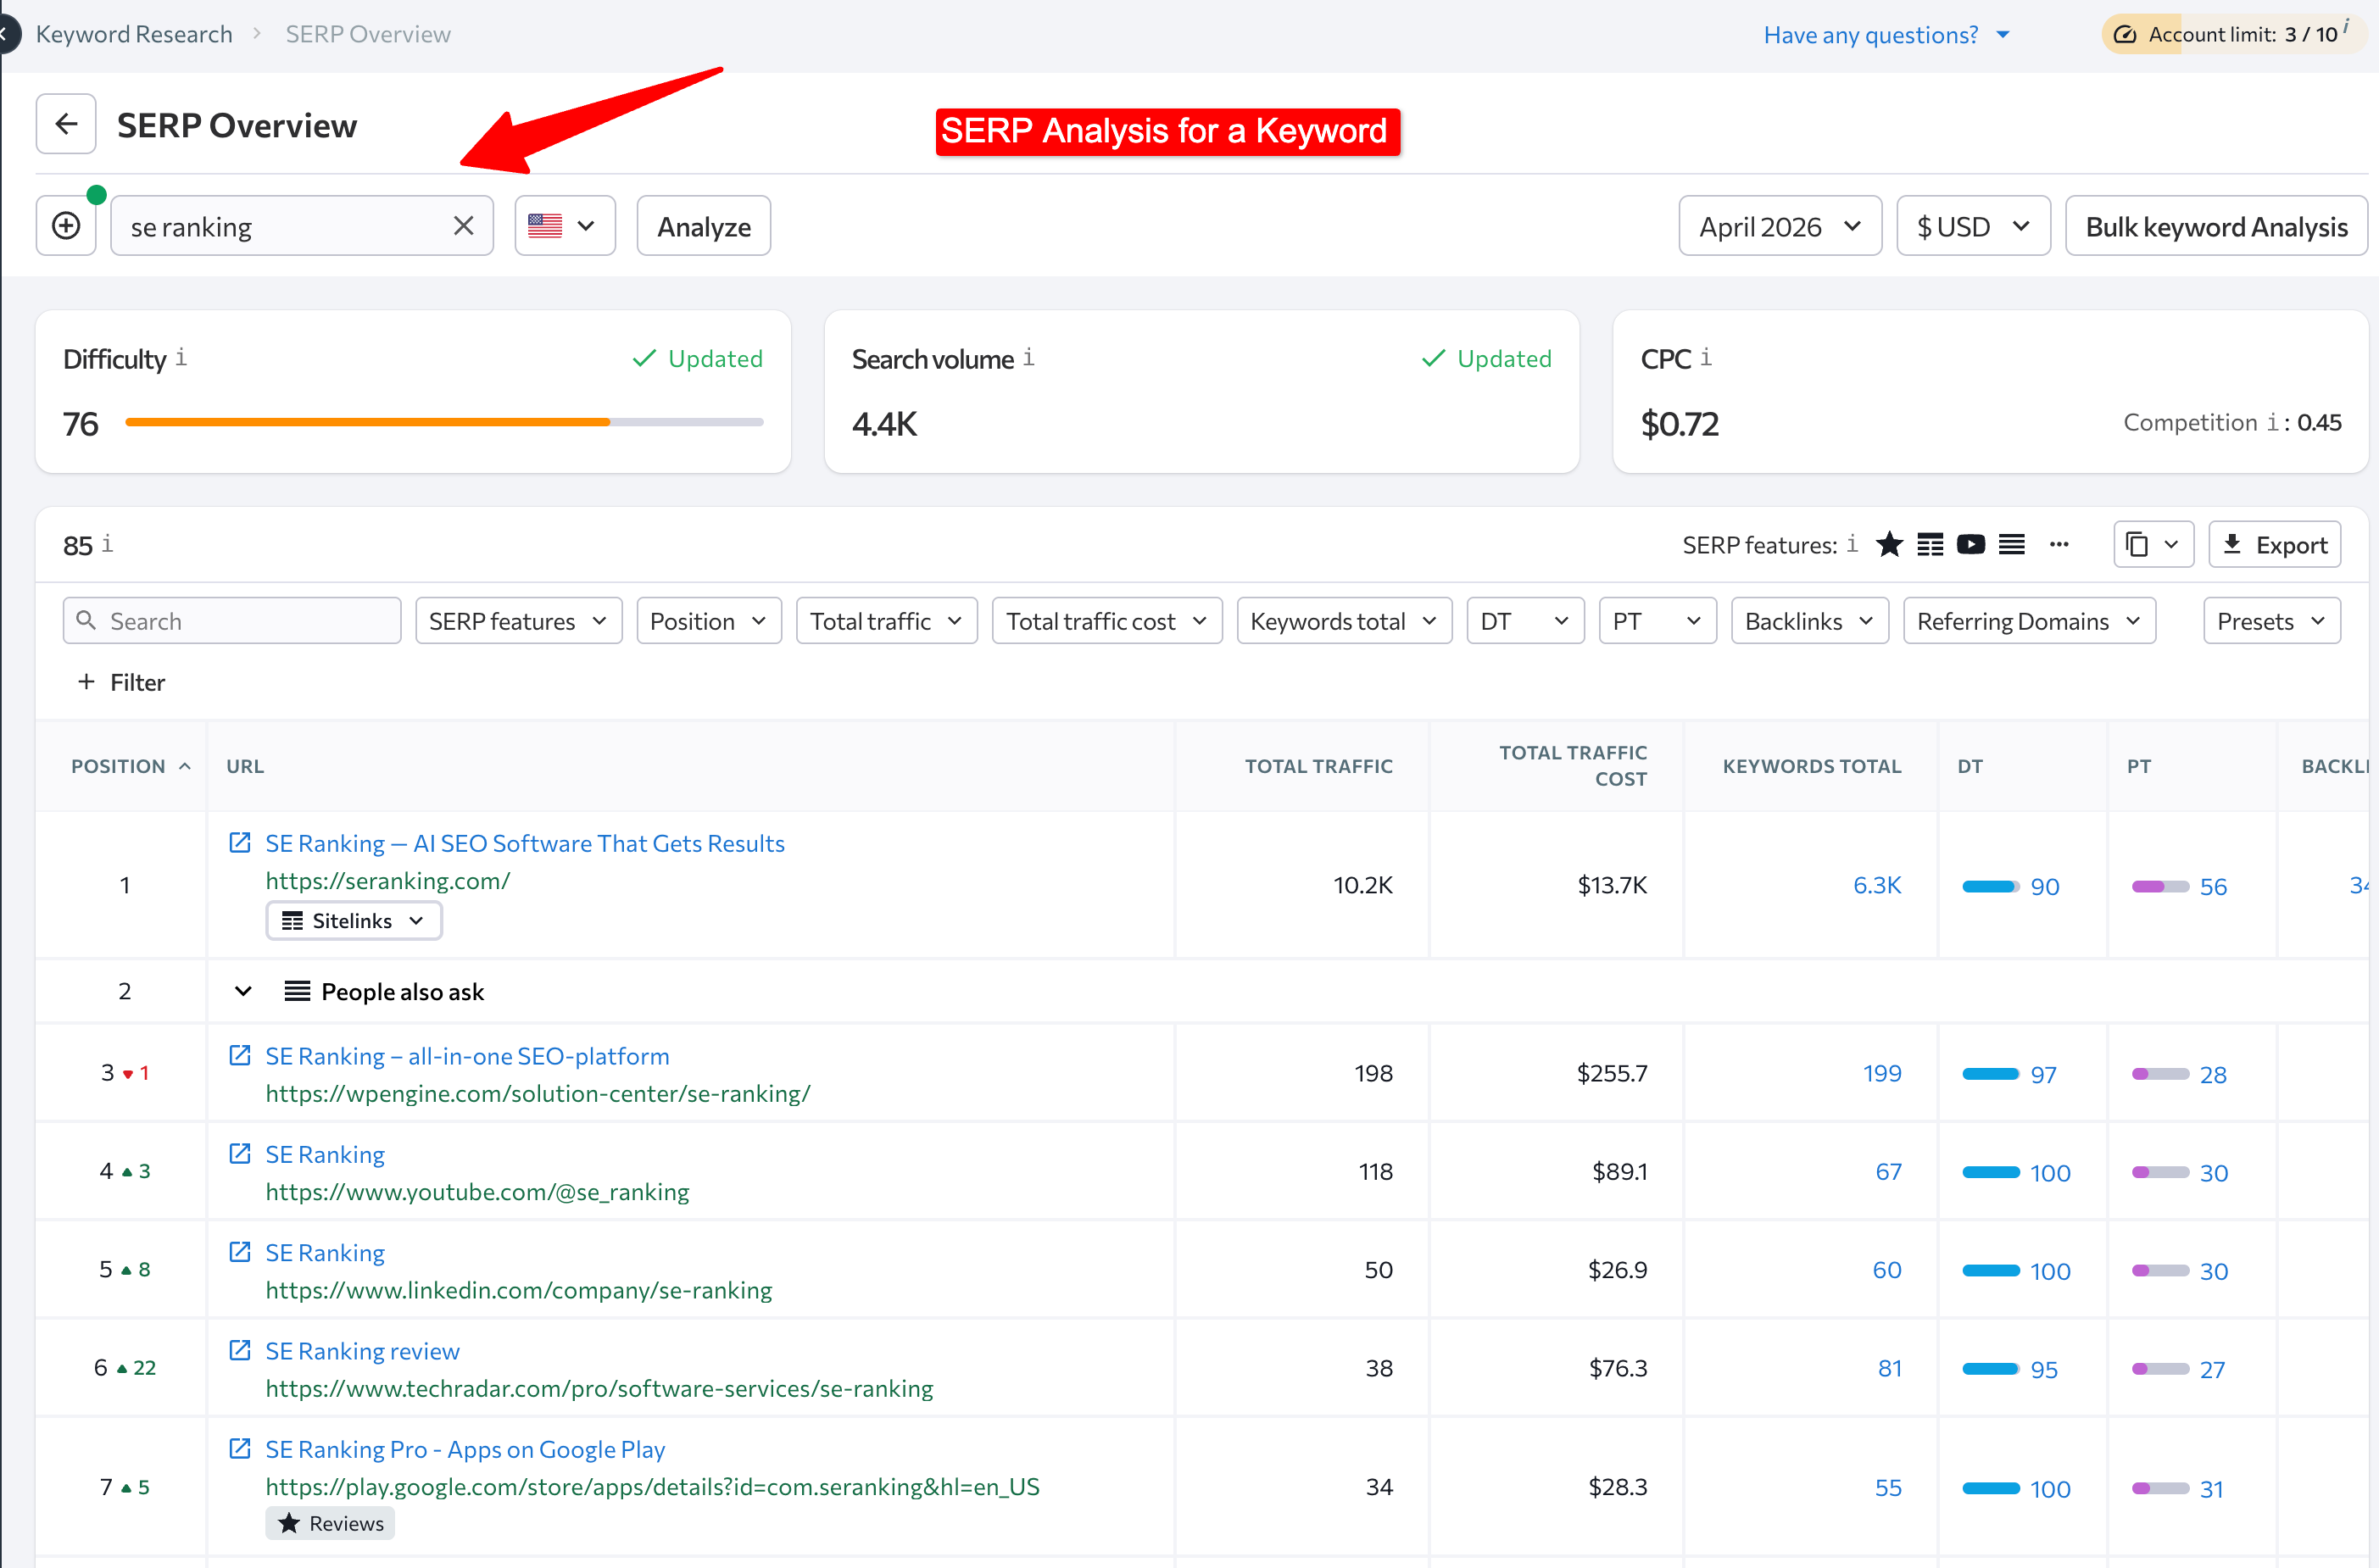The height and width of the screenshot is (1568, 2379).
Task: Click keywords total 6.3K for seranking.com
Action: coord(1876,885)
